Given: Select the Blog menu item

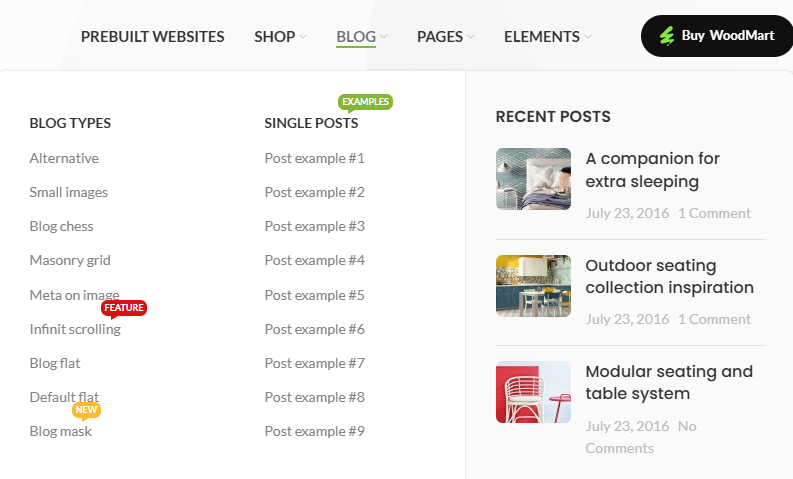Looking at the screenshot, I should coord(357,37).
